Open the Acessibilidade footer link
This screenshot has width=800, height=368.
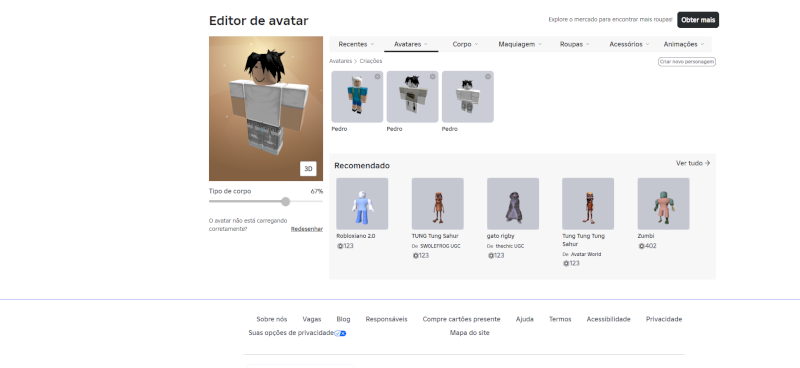pyautogui.click(x=608, y=320)
